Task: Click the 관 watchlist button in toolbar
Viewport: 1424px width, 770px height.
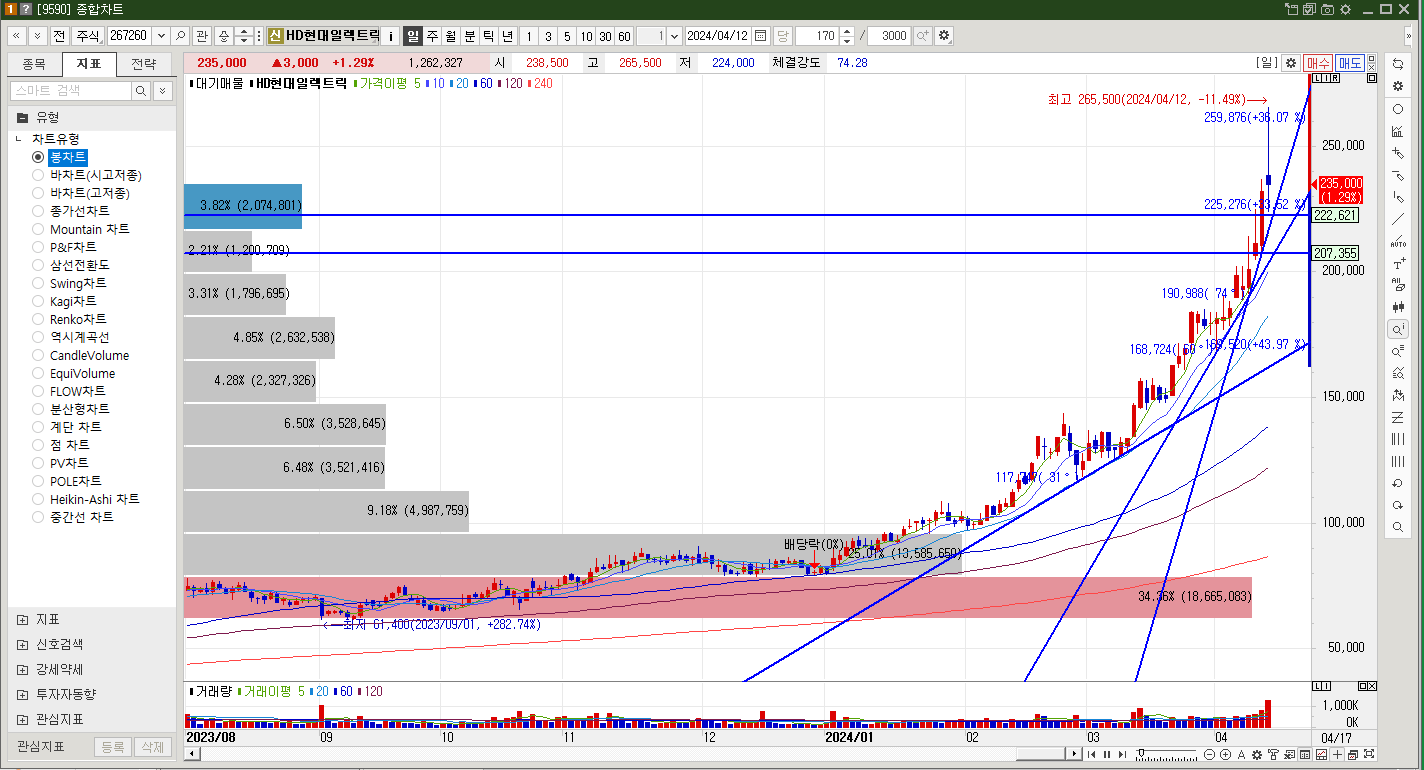Action: pyautogui.click(x=202, y=35)
